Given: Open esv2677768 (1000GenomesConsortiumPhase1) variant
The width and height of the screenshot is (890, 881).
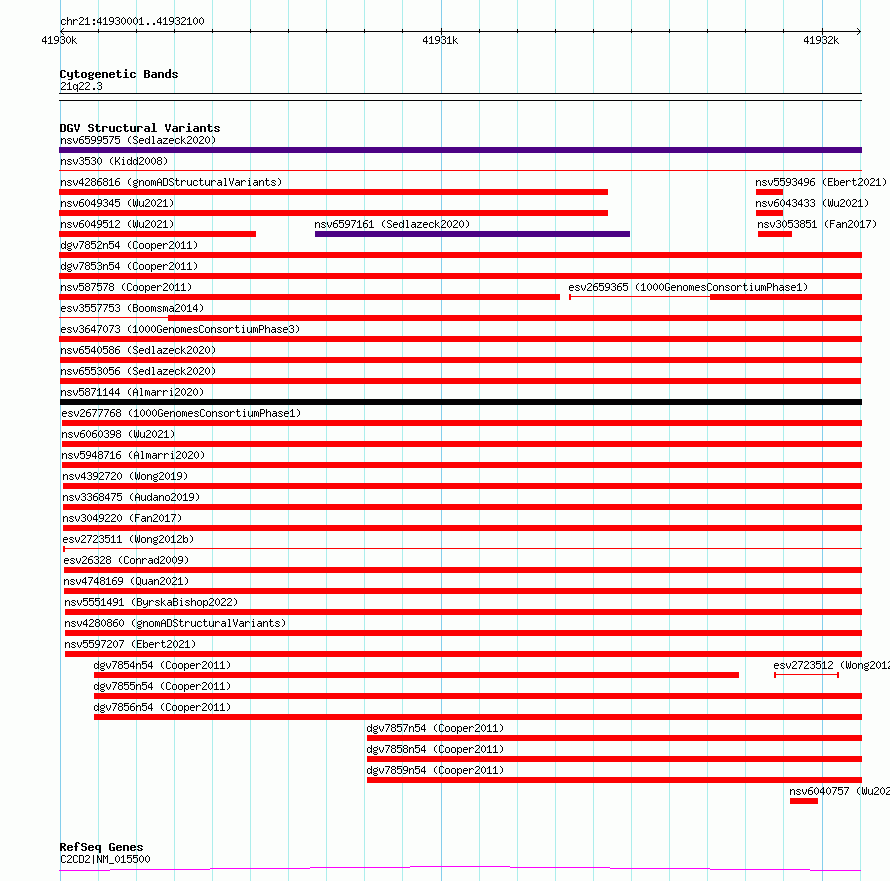Looking at the screenshot, I should pyautogui.click(x=181, y=413).
